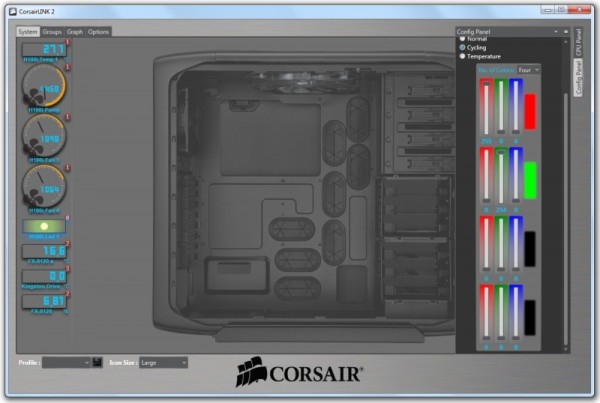Click the H100i LED indicator widget

click(x=44, y=226)
